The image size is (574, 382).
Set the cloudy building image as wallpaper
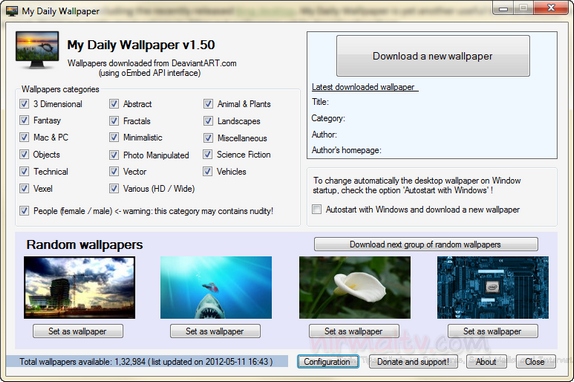coord(78,331)
